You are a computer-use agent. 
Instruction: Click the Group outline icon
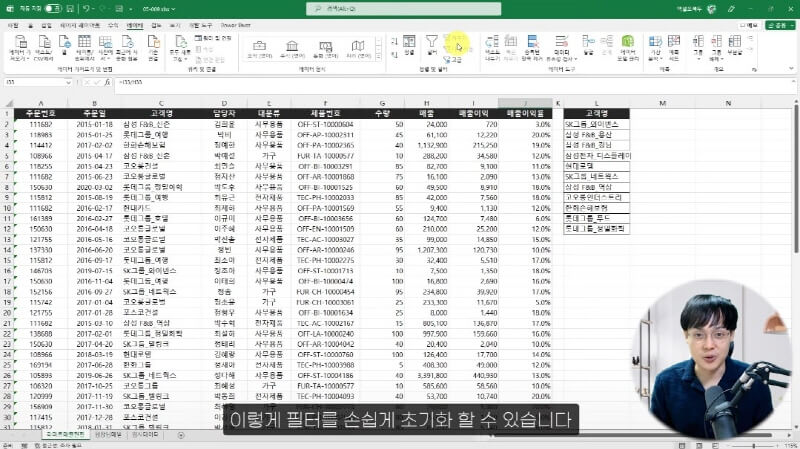(x=698, y=47)
